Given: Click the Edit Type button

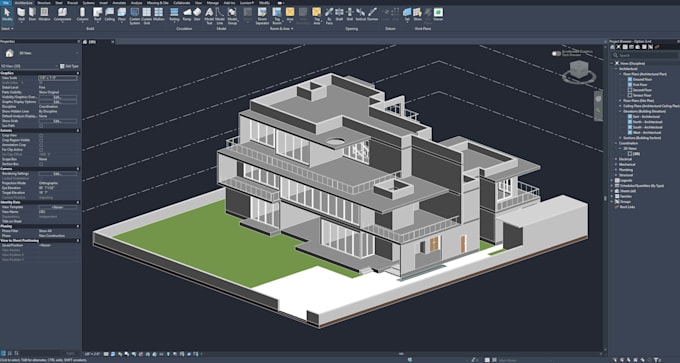Looking at the screenshot, I should coord(69,66).
